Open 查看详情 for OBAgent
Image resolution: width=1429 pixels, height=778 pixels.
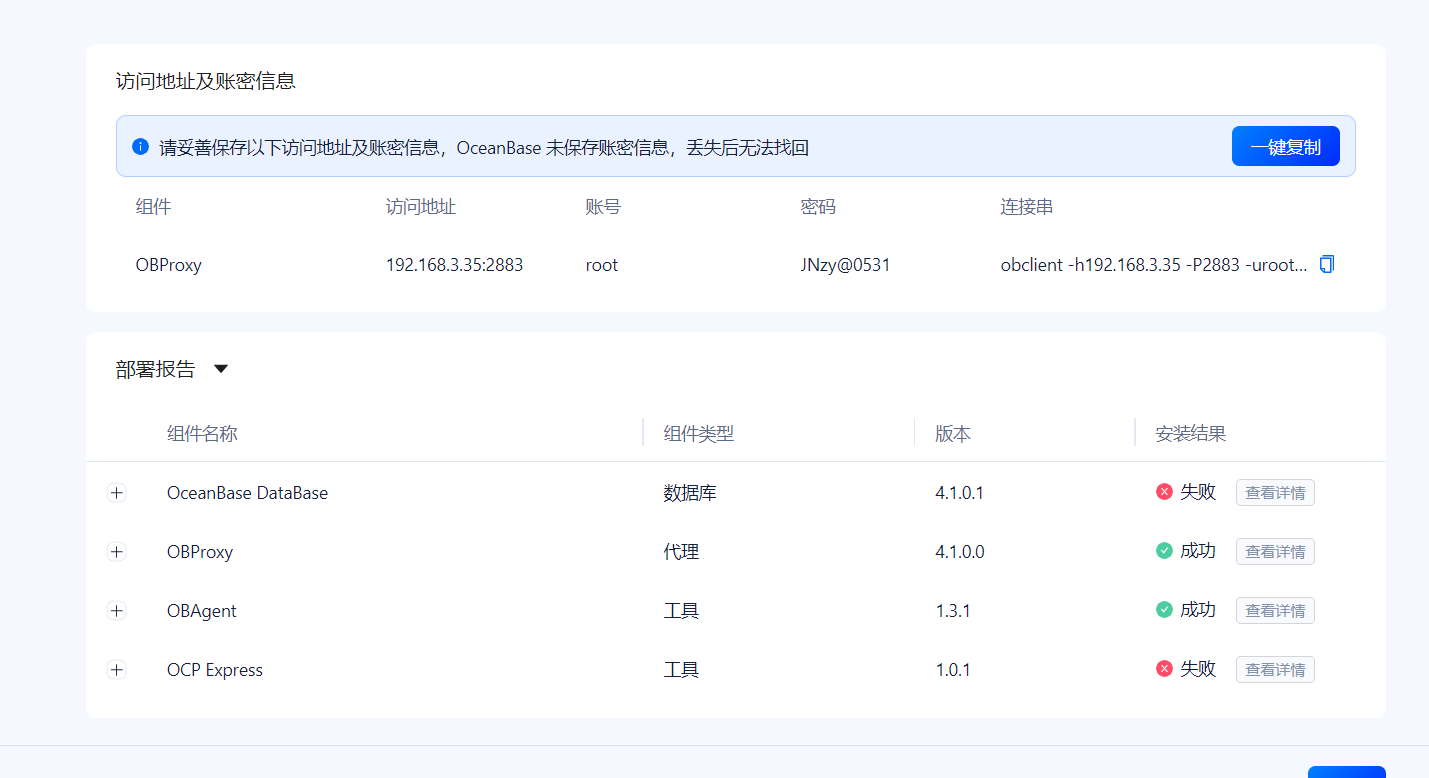coord(1275,611)
